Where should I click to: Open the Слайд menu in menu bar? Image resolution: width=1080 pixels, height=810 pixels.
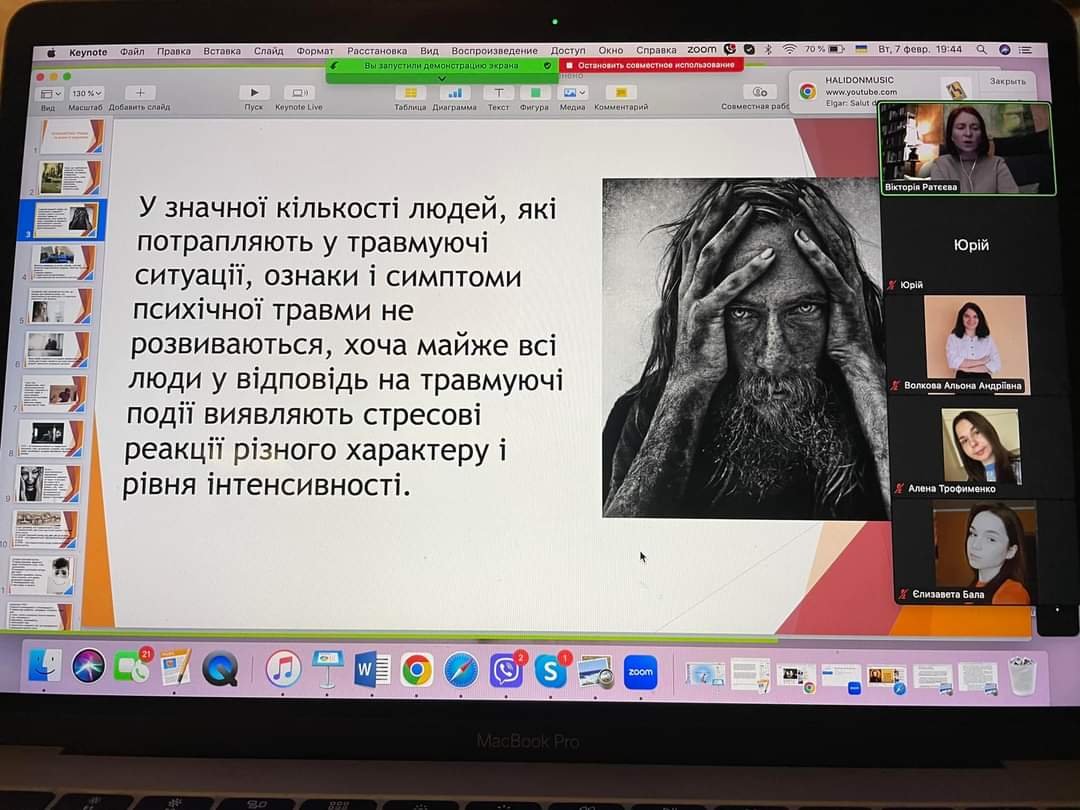point(268,51)
